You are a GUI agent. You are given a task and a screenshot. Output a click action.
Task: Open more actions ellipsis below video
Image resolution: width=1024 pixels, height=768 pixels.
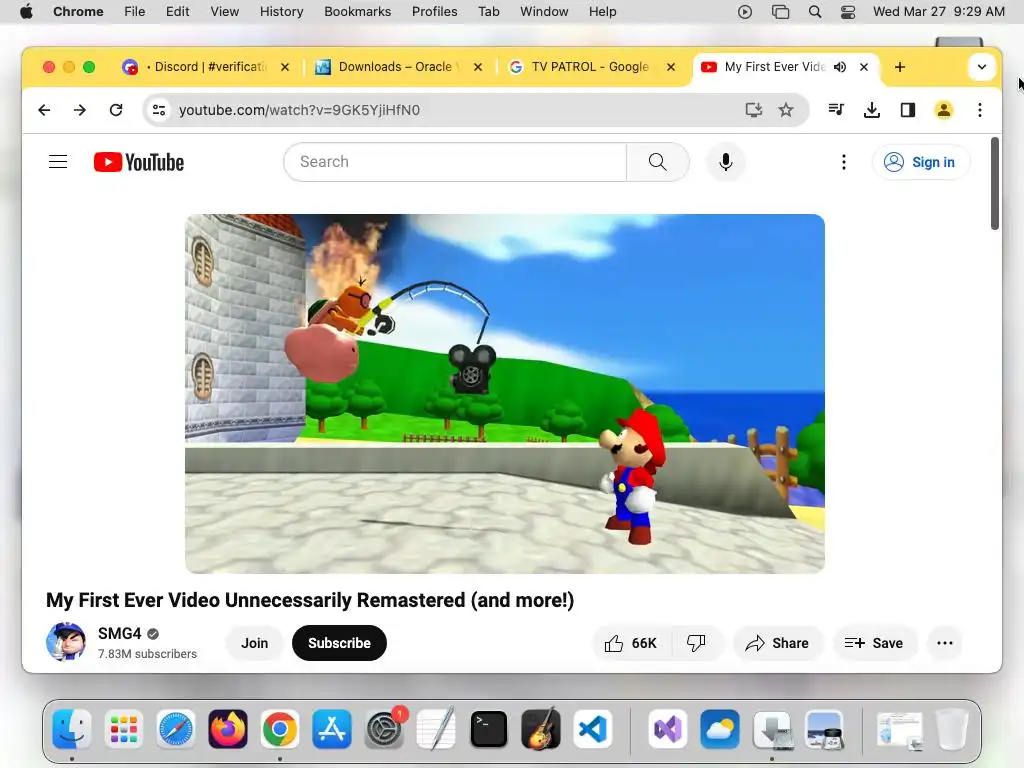[x=944, y=643]
